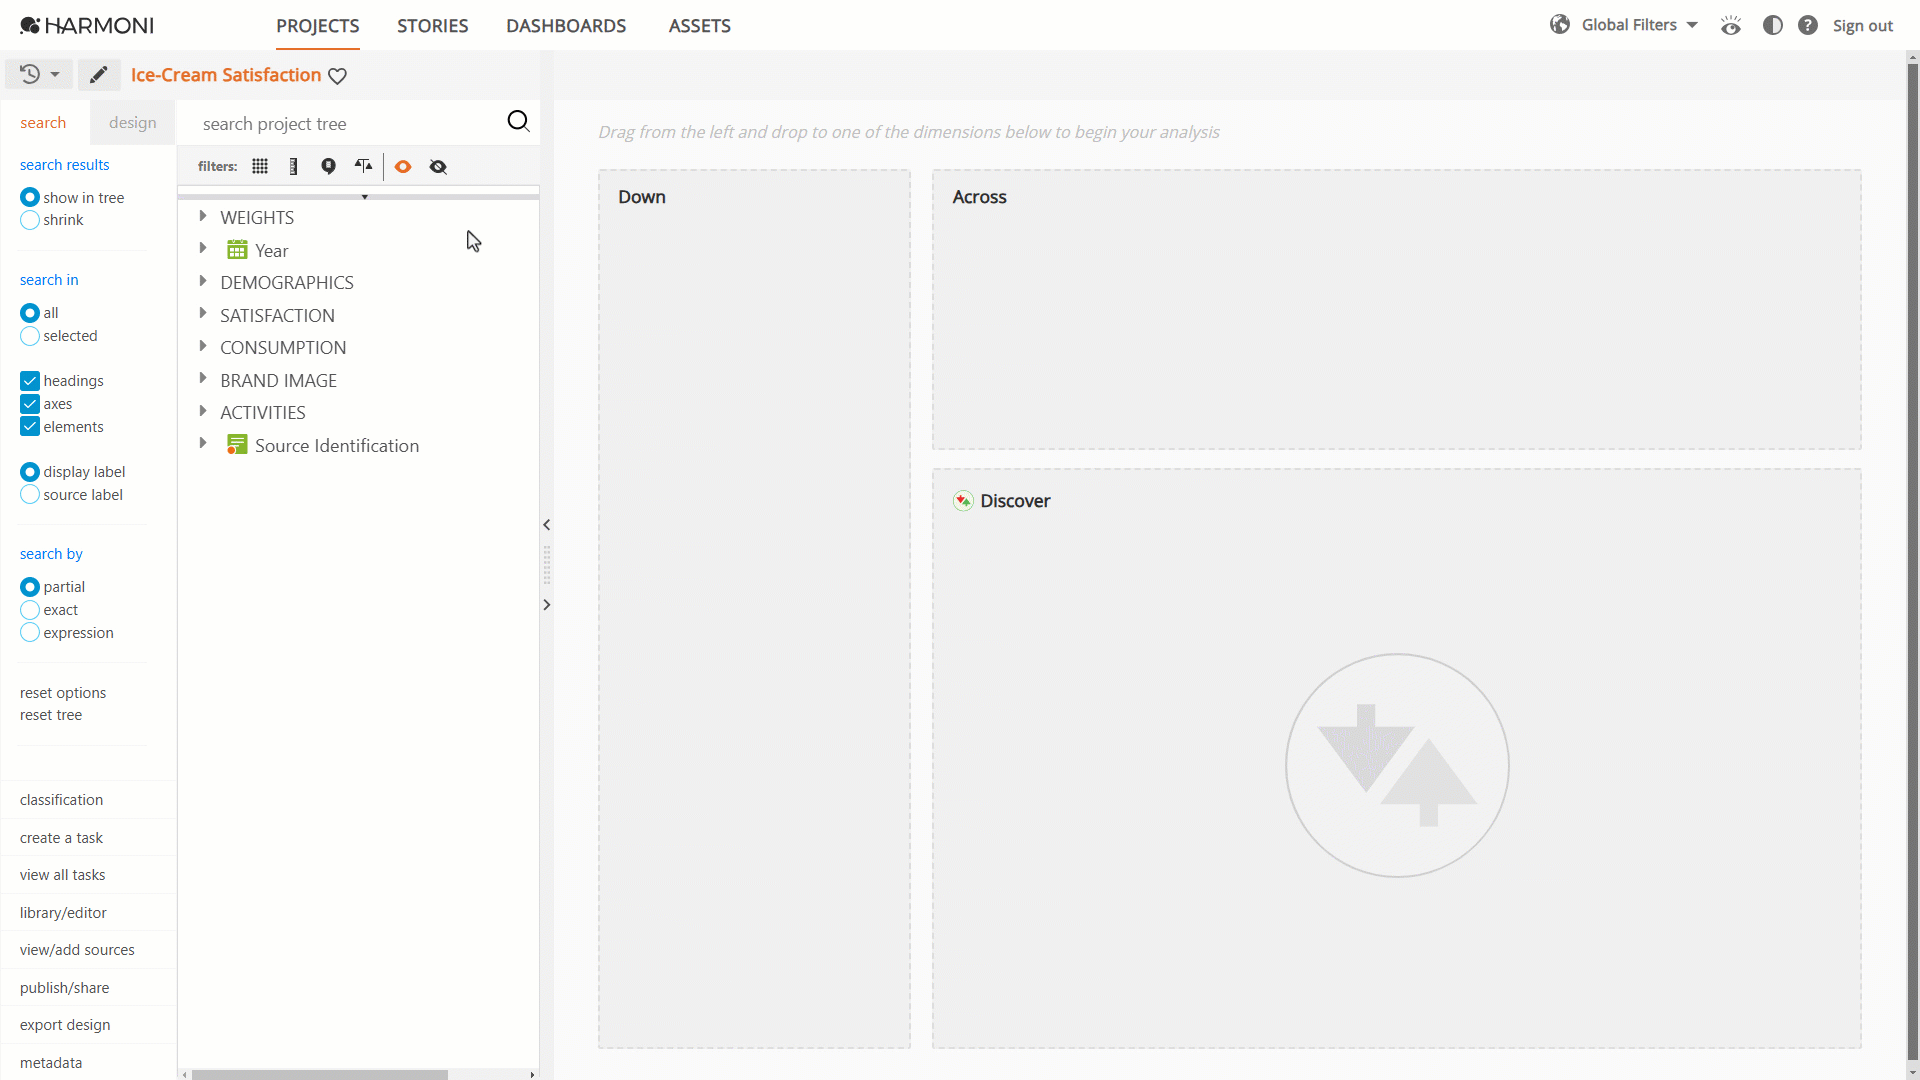Viewport: 1920px width, 1080px height.
Task: Select 'display label' radio
Action: point(30,472)
